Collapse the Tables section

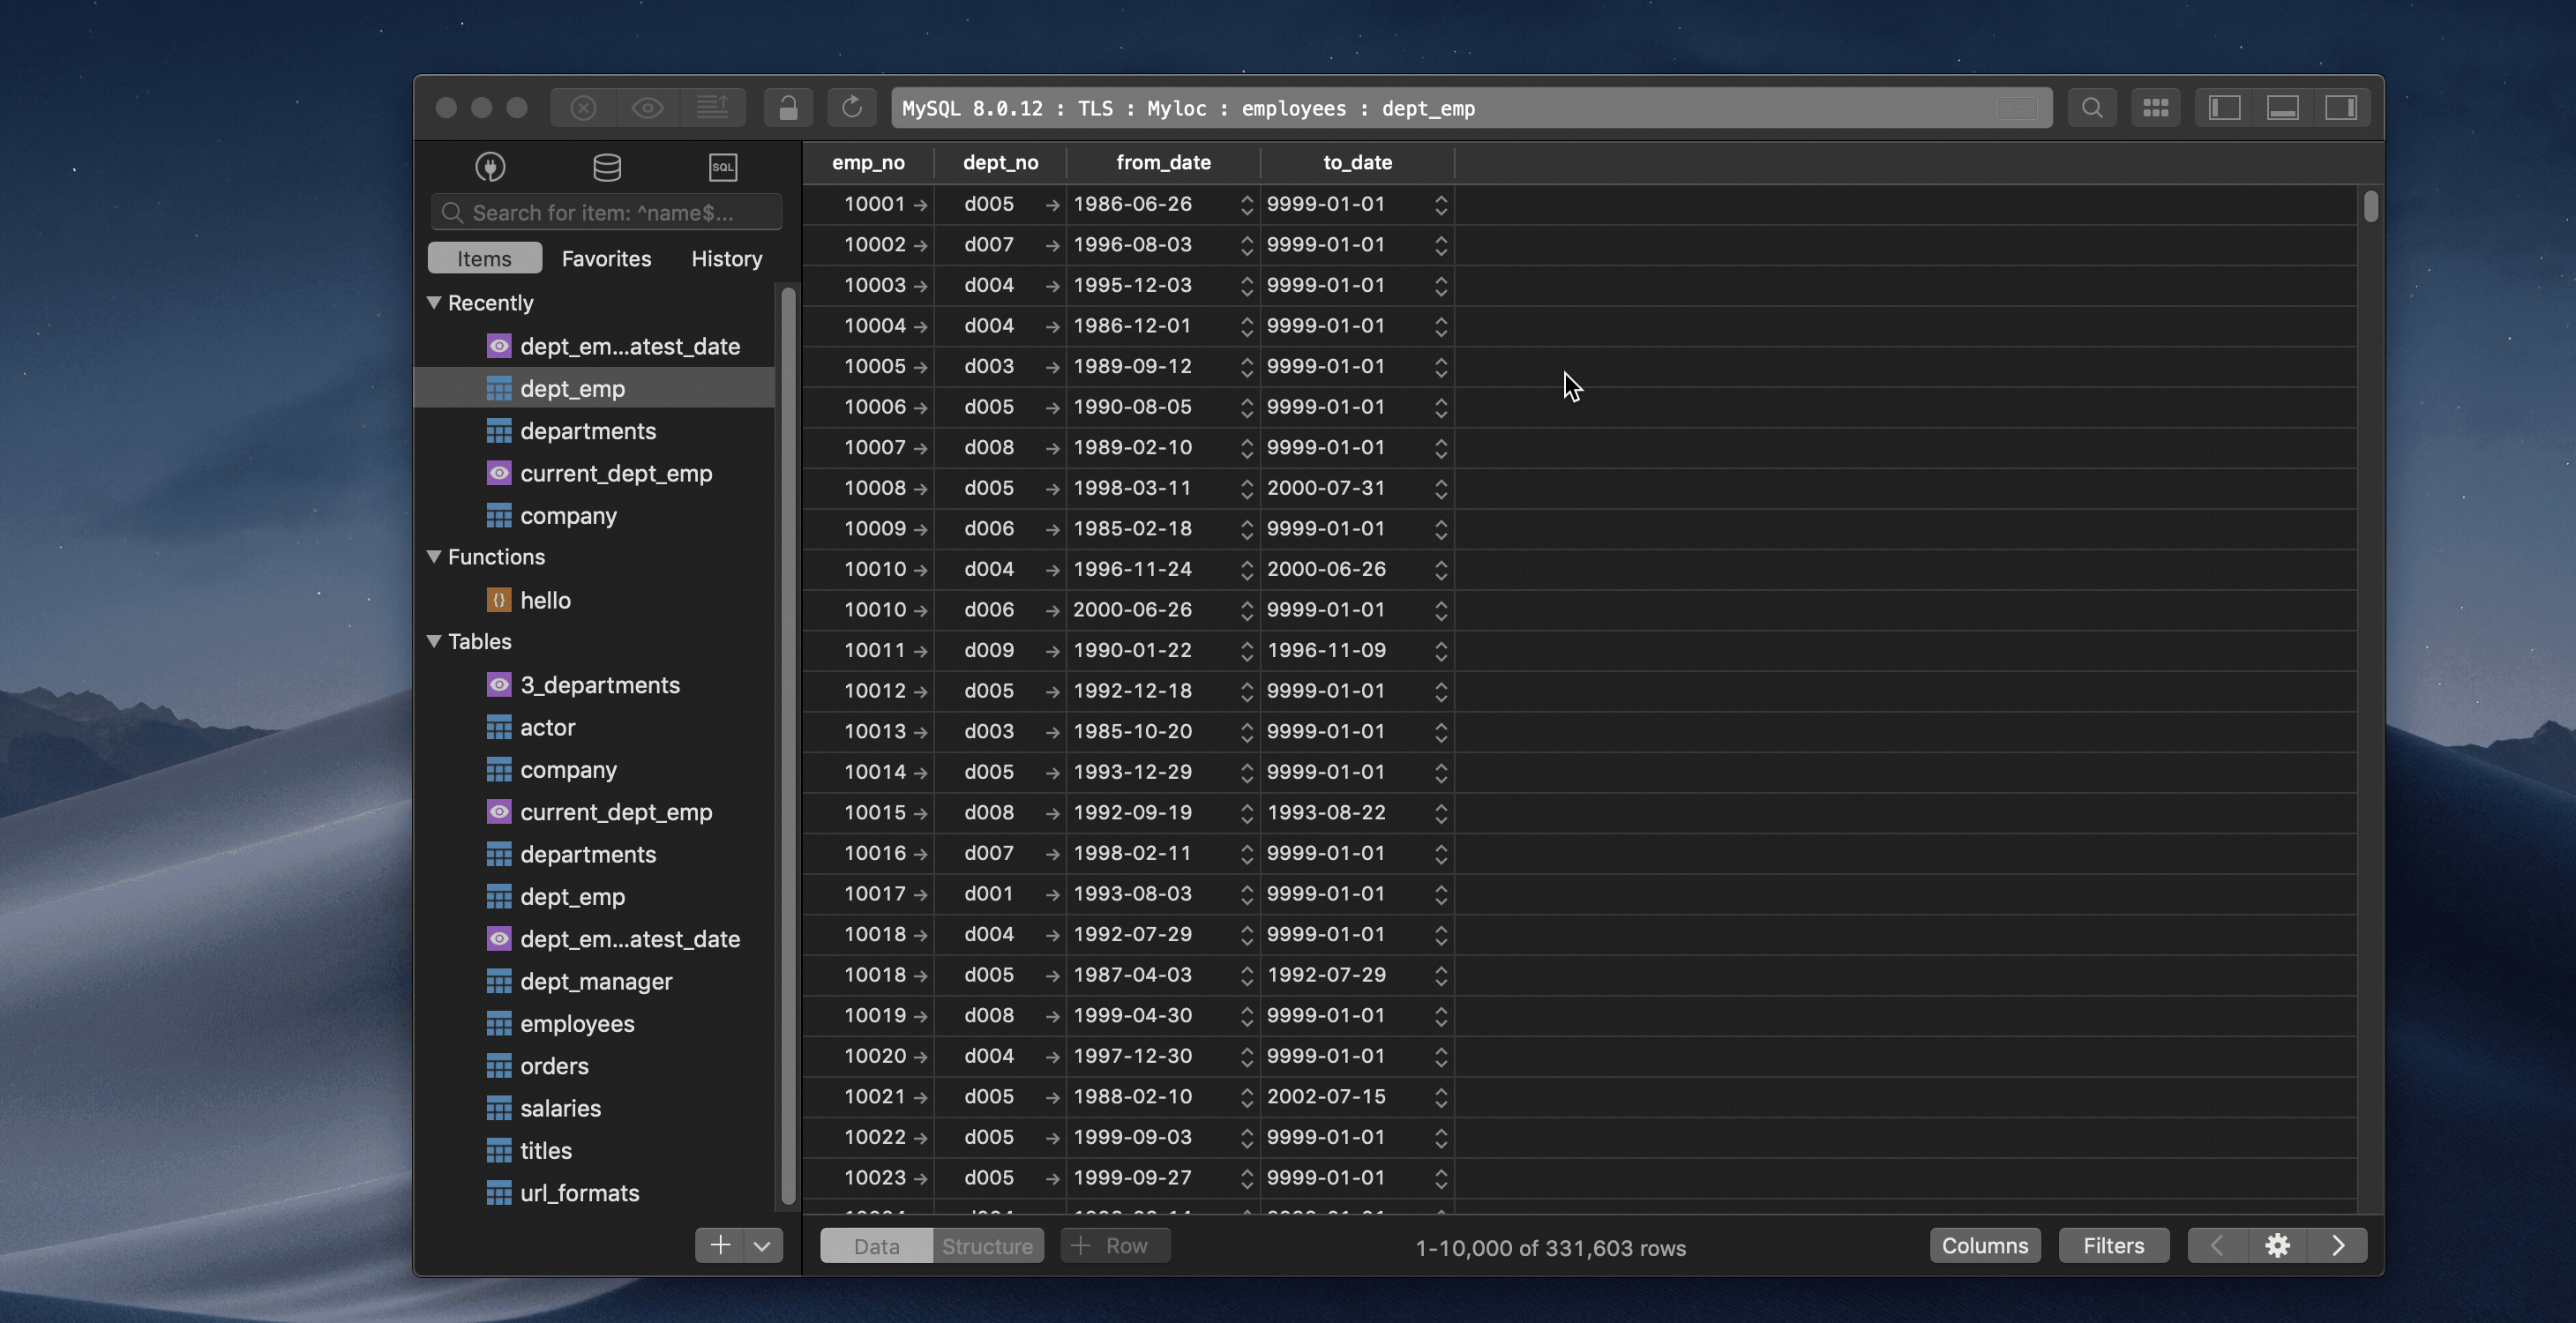(434, 641)
